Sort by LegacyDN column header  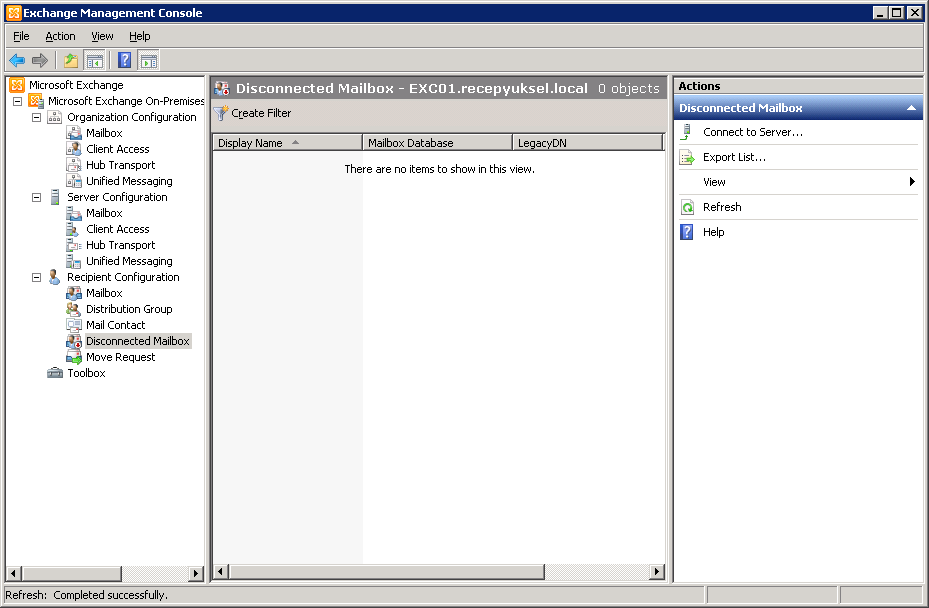pos(587,143)
